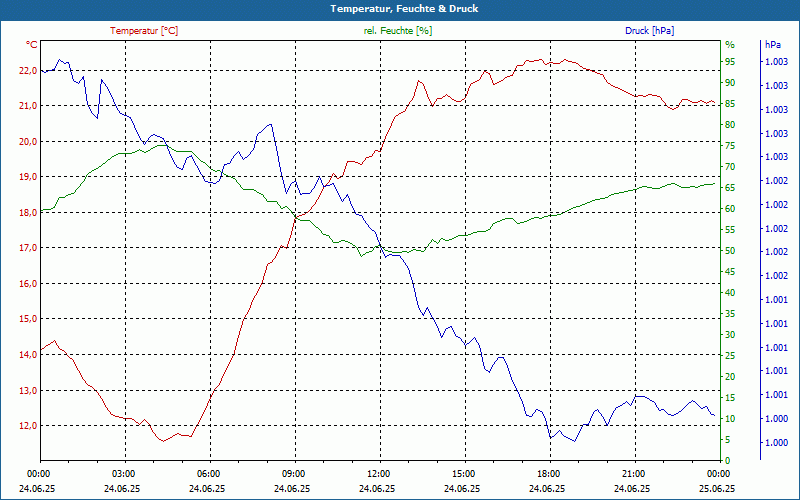
Task: Click the 06:00 time axis label
Action: pyautogui.click(x=208, y=474)
